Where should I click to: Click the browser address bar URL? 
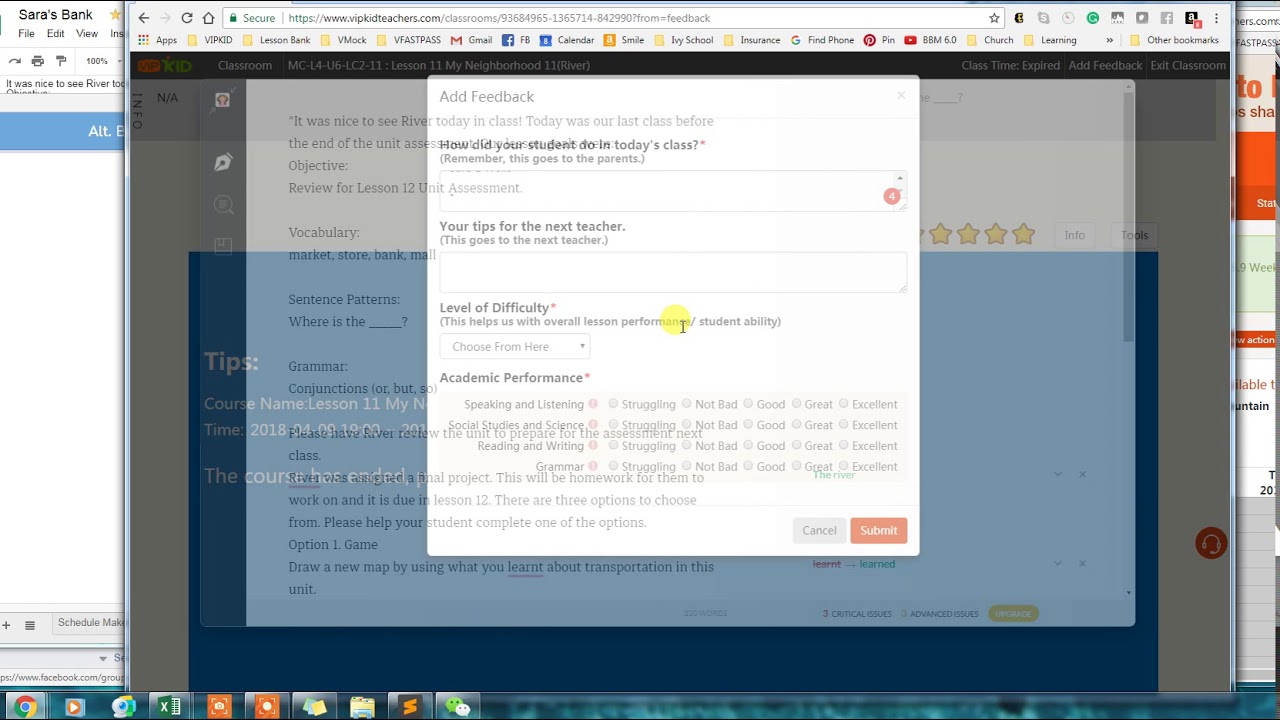click(x=499, y=18)
